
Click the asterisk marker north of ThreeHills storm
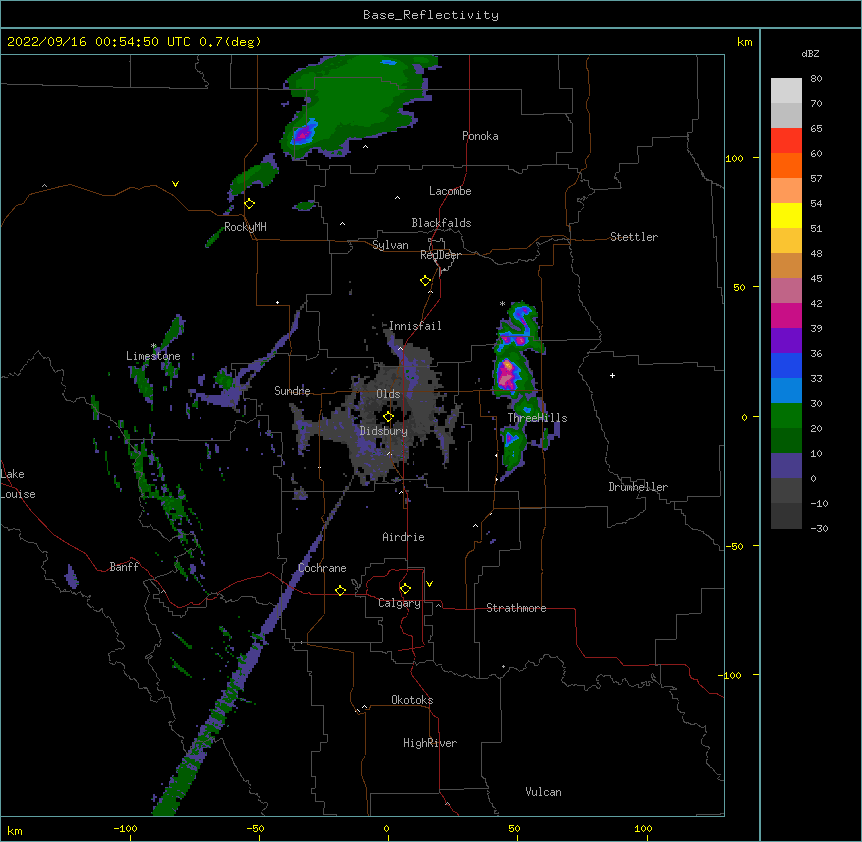click(502, 304)
